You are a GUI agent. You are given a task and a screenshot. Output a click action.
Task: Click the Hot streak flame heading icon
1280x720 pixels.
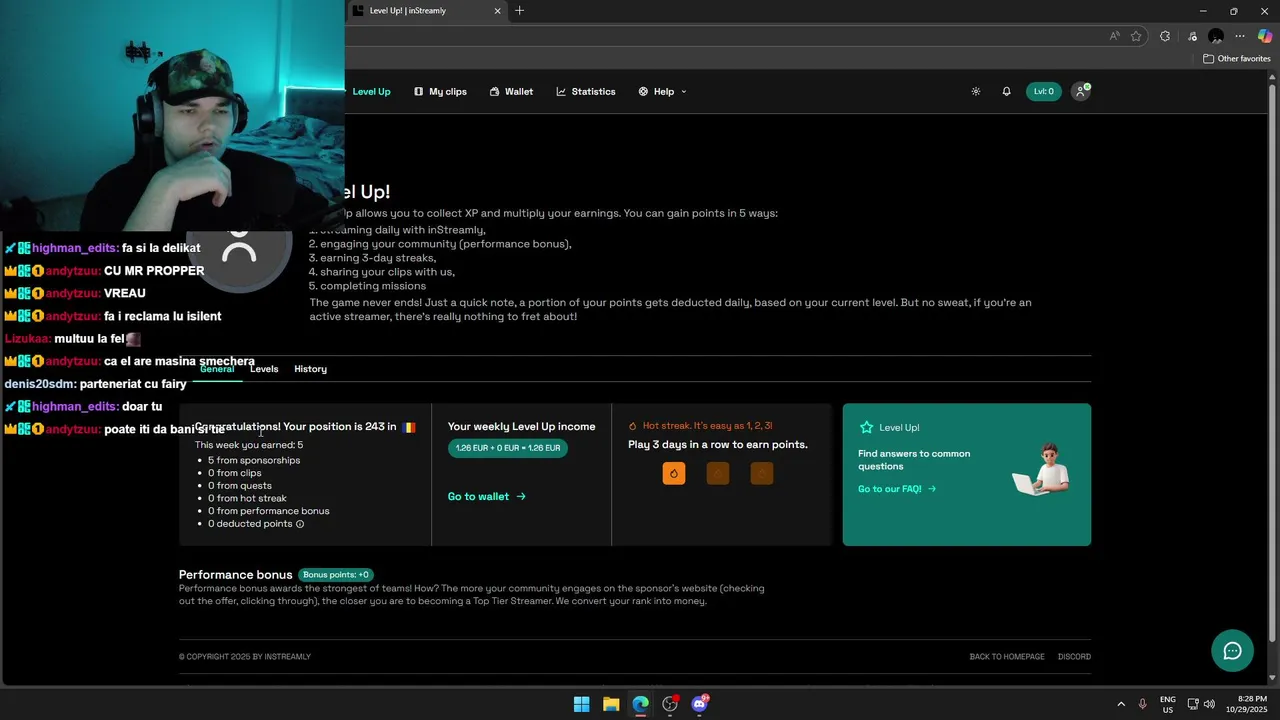(x=632, y=426)
